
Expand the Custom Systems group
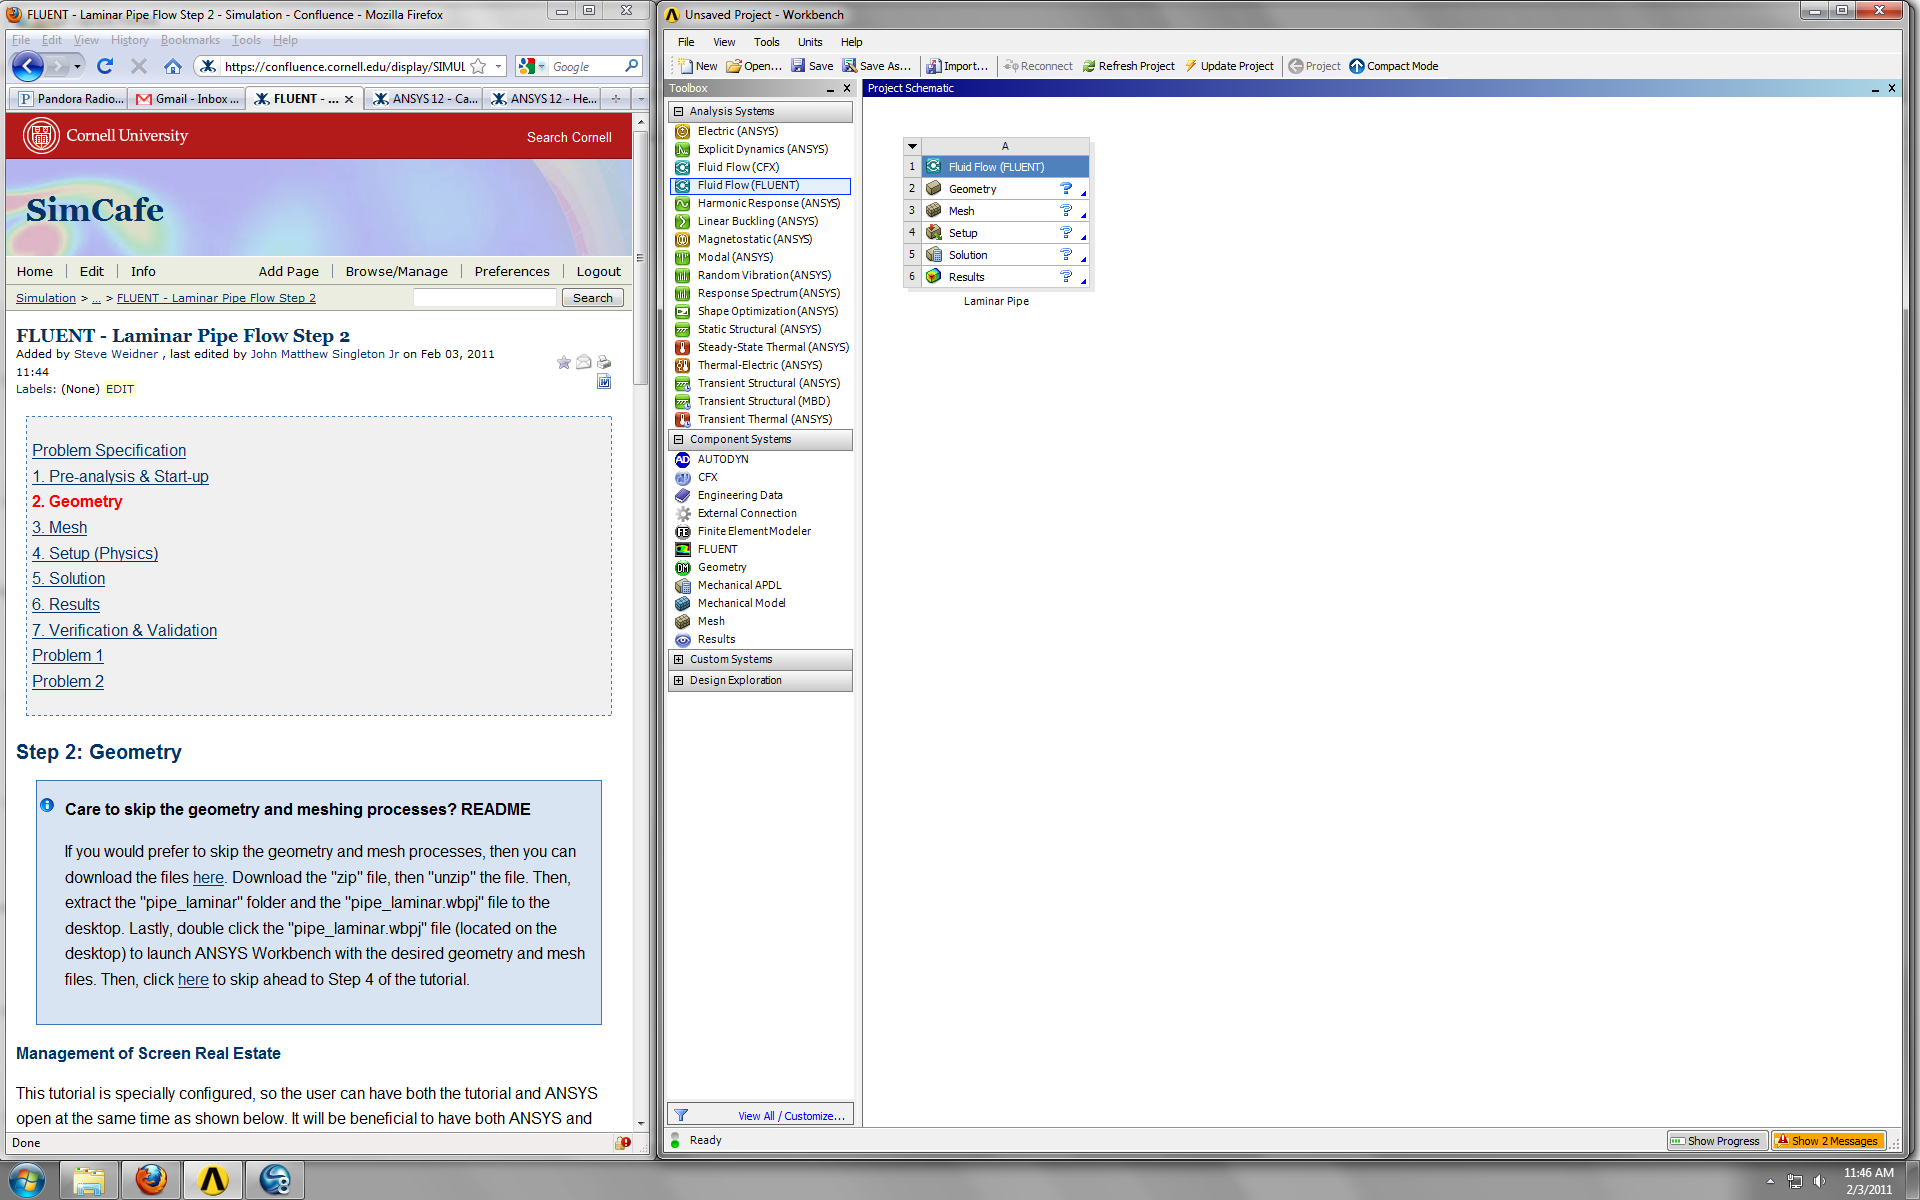point(679,659)
